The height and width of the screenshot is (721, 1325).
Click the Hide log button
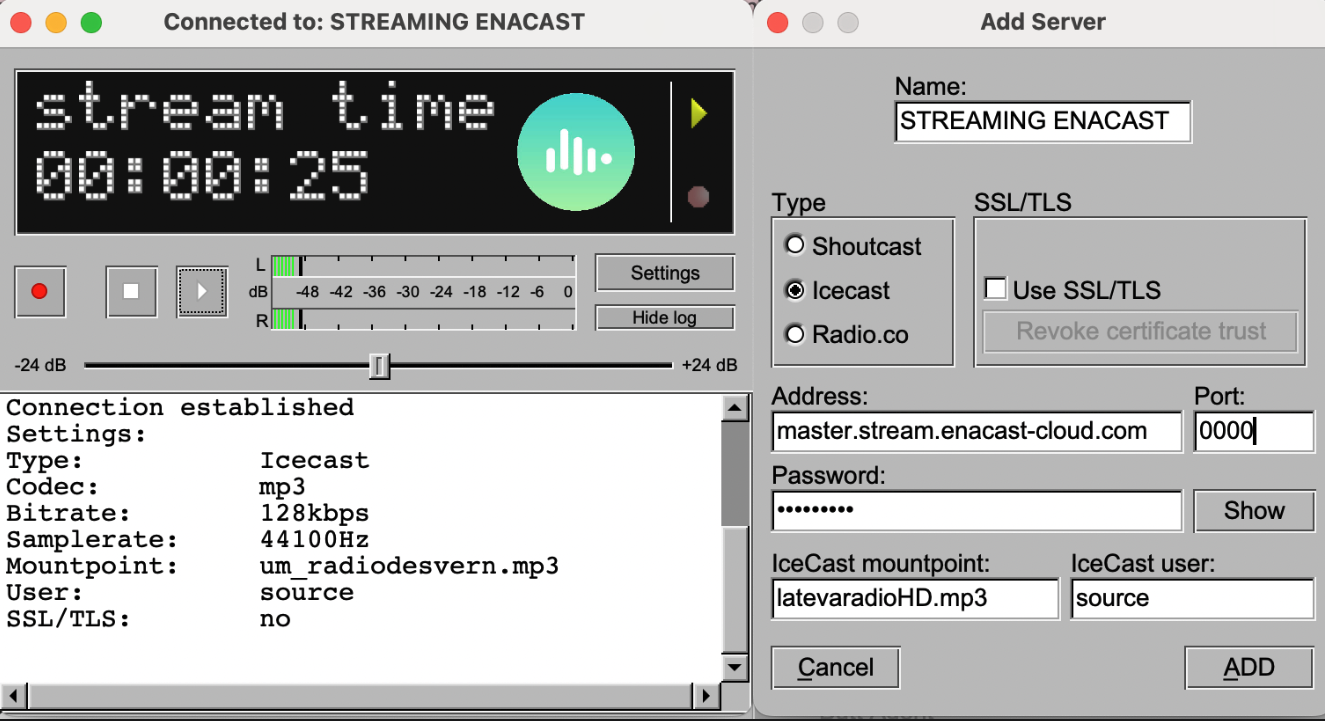(665, 318)
